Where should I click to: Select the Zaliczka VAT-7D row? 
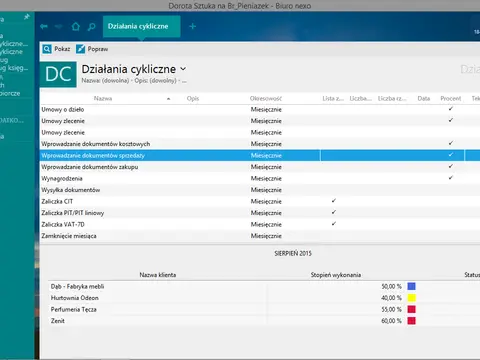coord(260,224)
